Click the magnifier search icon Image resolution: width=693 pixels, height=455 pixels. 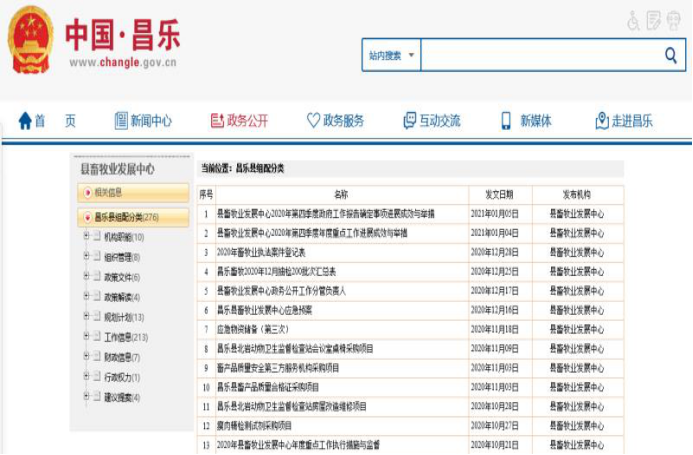pos(671,56)
